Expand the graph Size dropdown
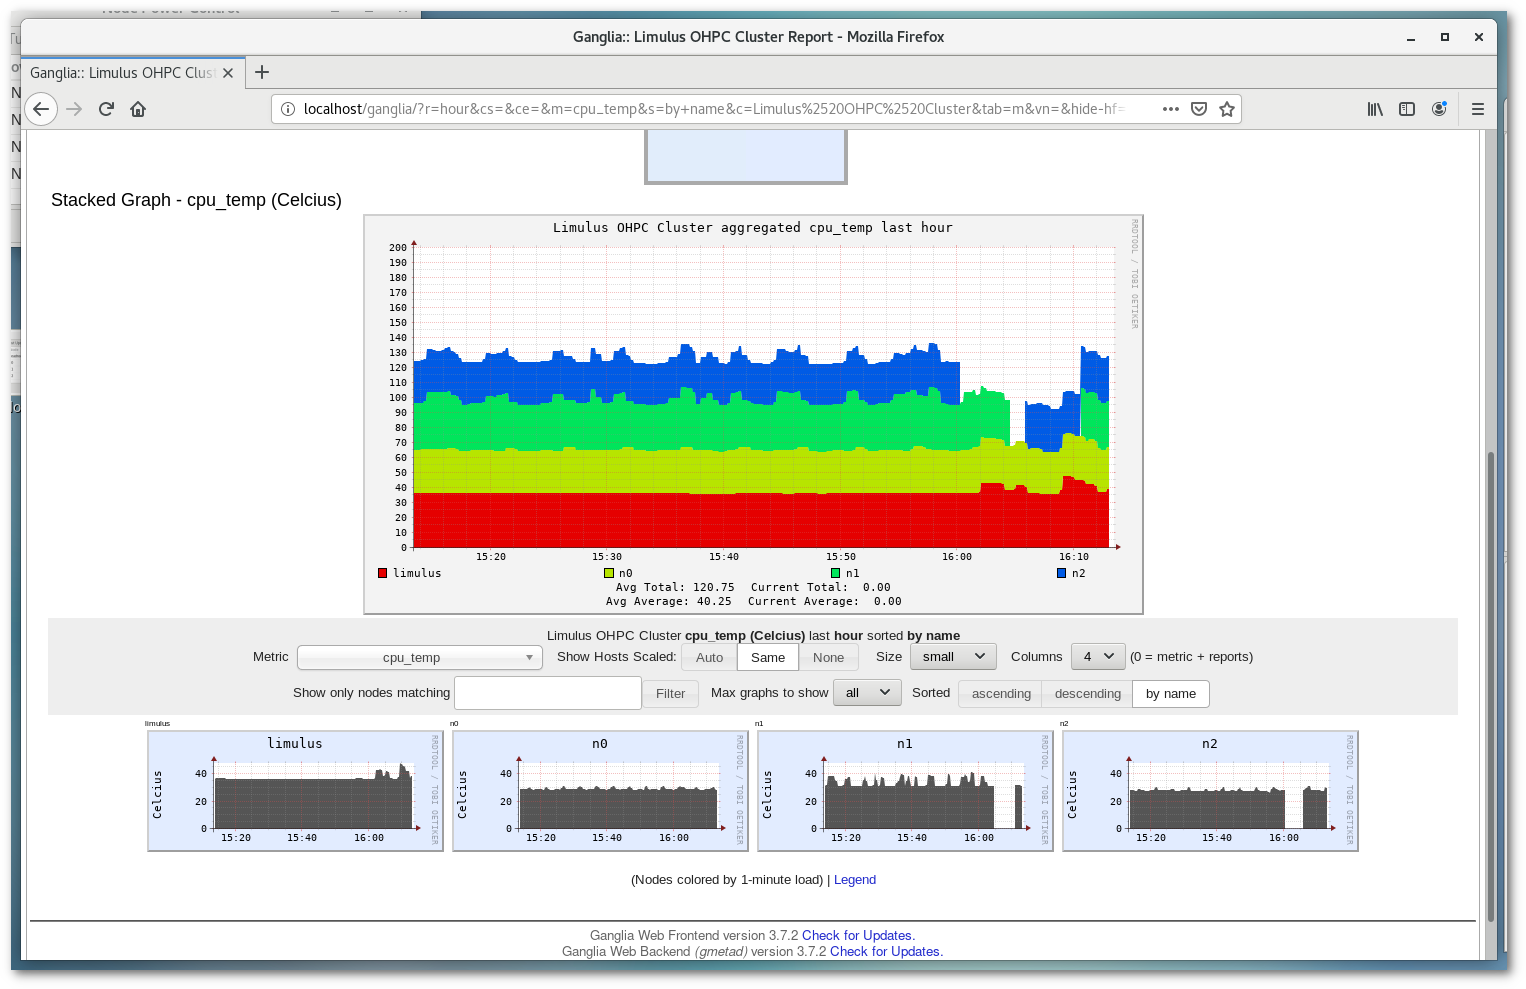1526x989 pixels. [x=952, y=657]
